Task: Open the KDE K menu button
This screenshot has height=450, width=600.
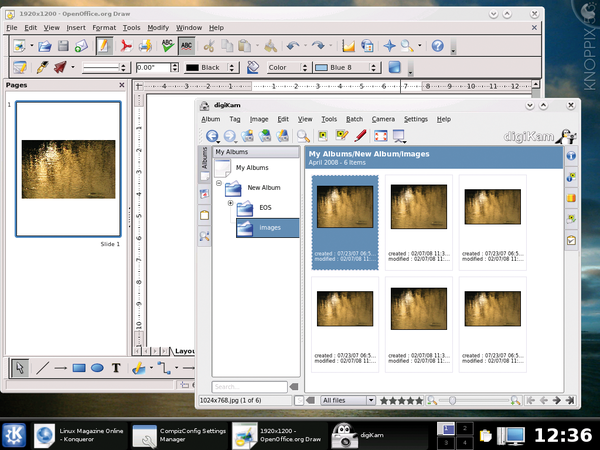Action: (x=14, y=435)
